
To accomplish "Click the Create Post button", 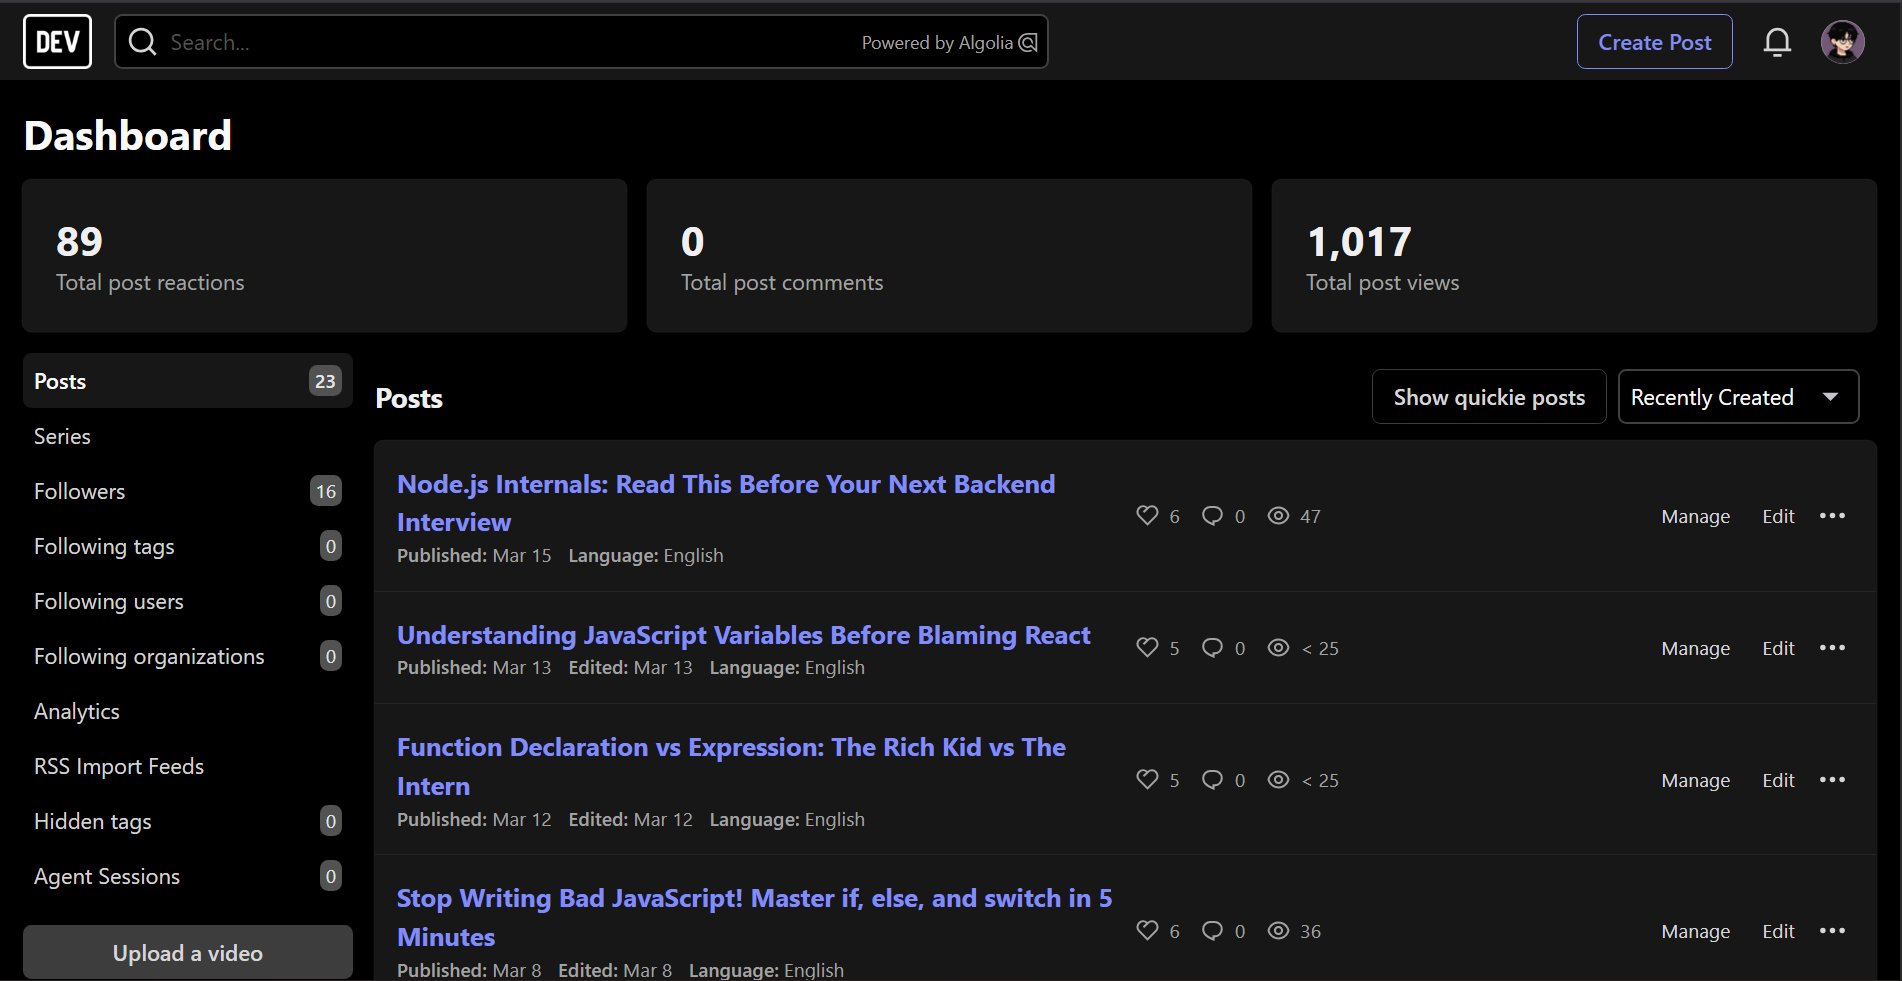I will pos(1654,42).
